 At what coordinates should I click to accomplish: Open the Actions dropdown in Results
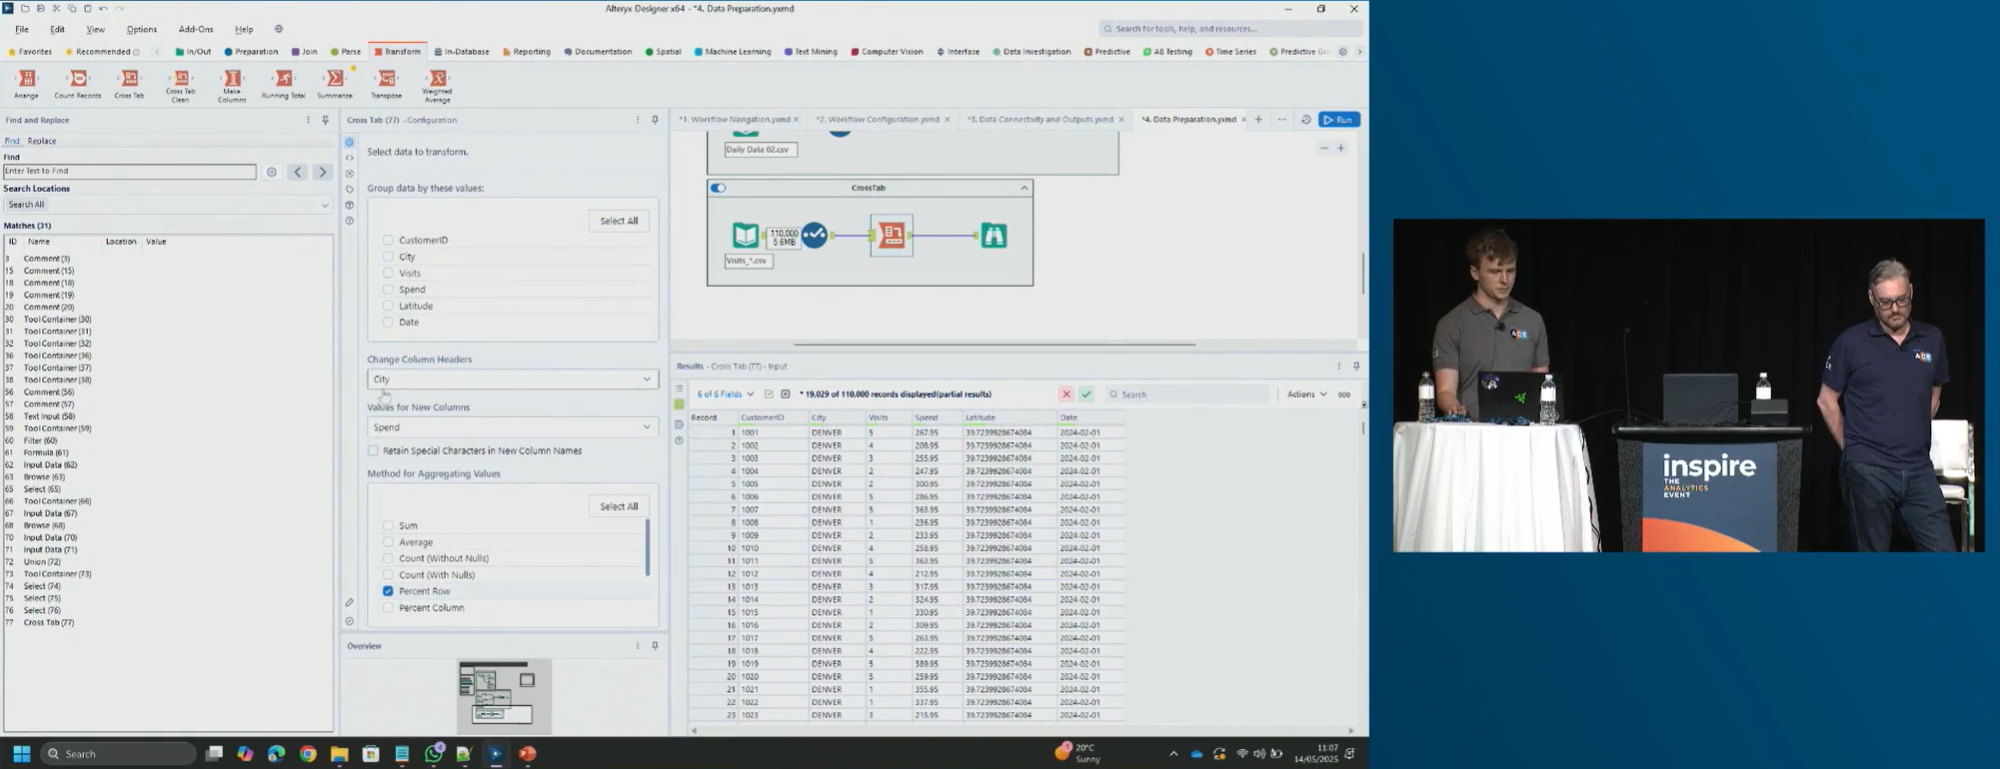pyautogui.click(x=1307, y=394)
